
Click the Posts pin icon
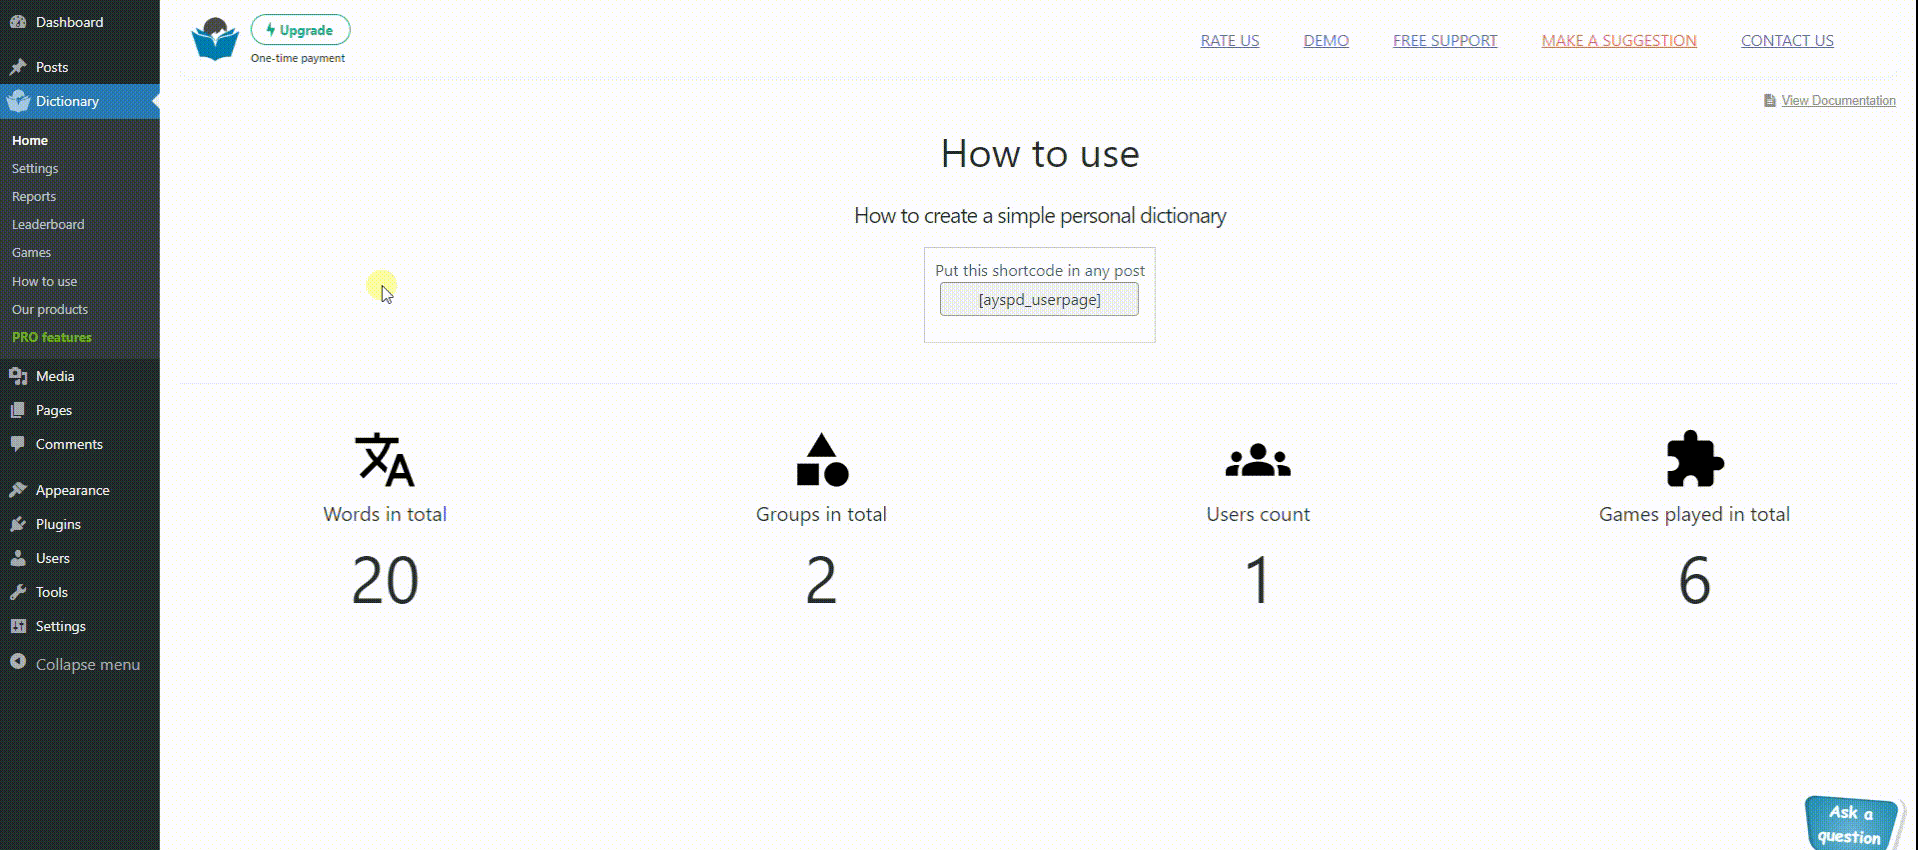[x=18, y=67]
